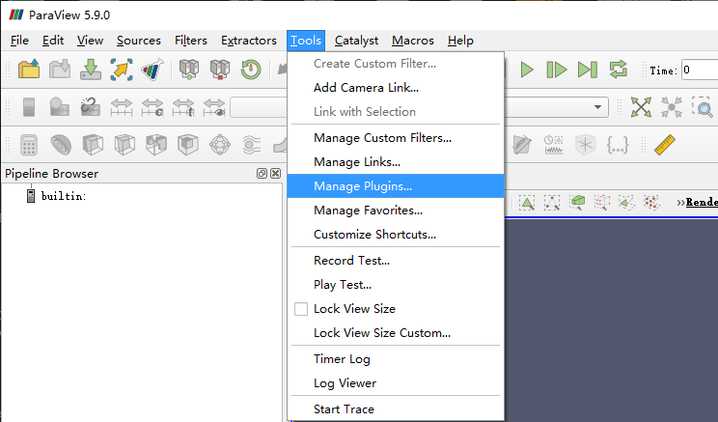Screen dimensions: 718x422
Task: Choose Play Test... menu entry
Action: click(x=396, y=285)
